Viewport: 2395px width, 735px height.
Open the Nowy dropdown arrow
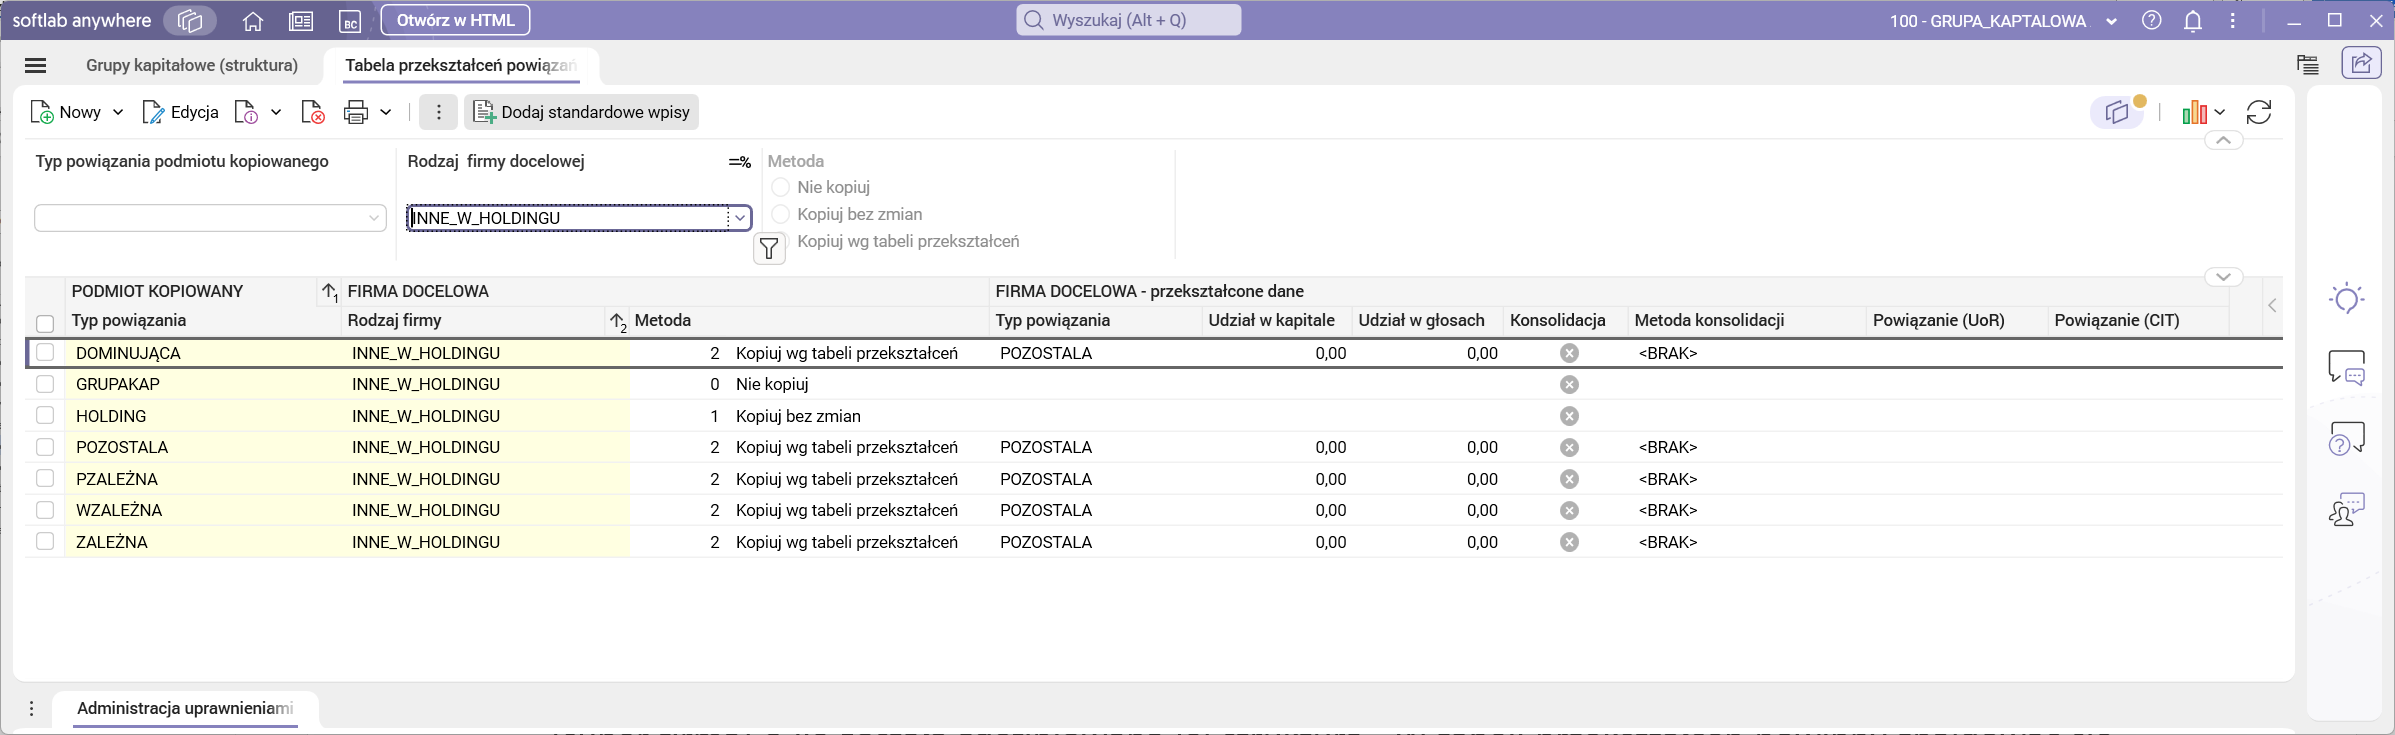(118, 112)
